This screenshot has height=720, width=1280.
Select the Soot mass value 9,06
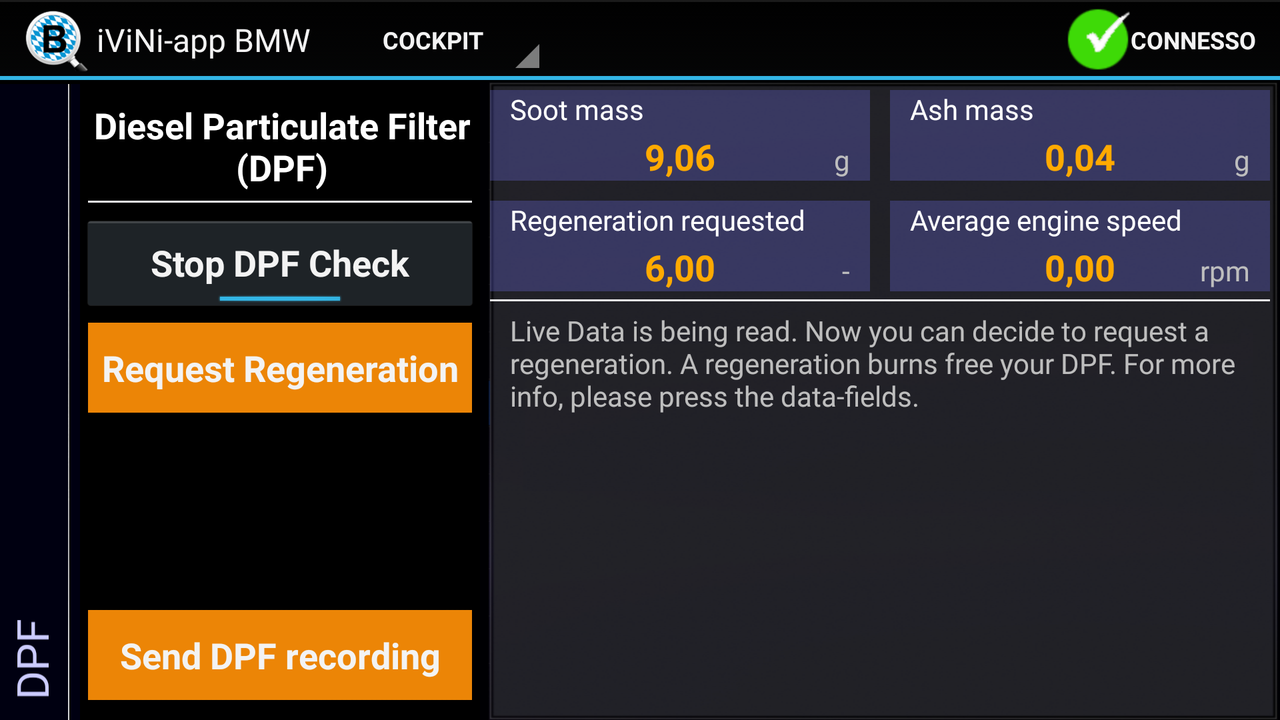(x=680, y=159)
